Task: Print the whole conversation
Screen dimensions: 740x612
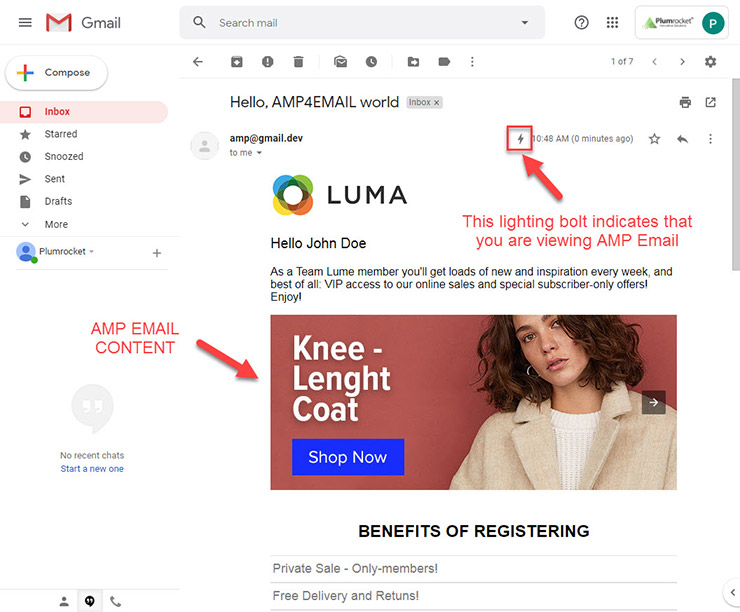Action: point(685,102)
